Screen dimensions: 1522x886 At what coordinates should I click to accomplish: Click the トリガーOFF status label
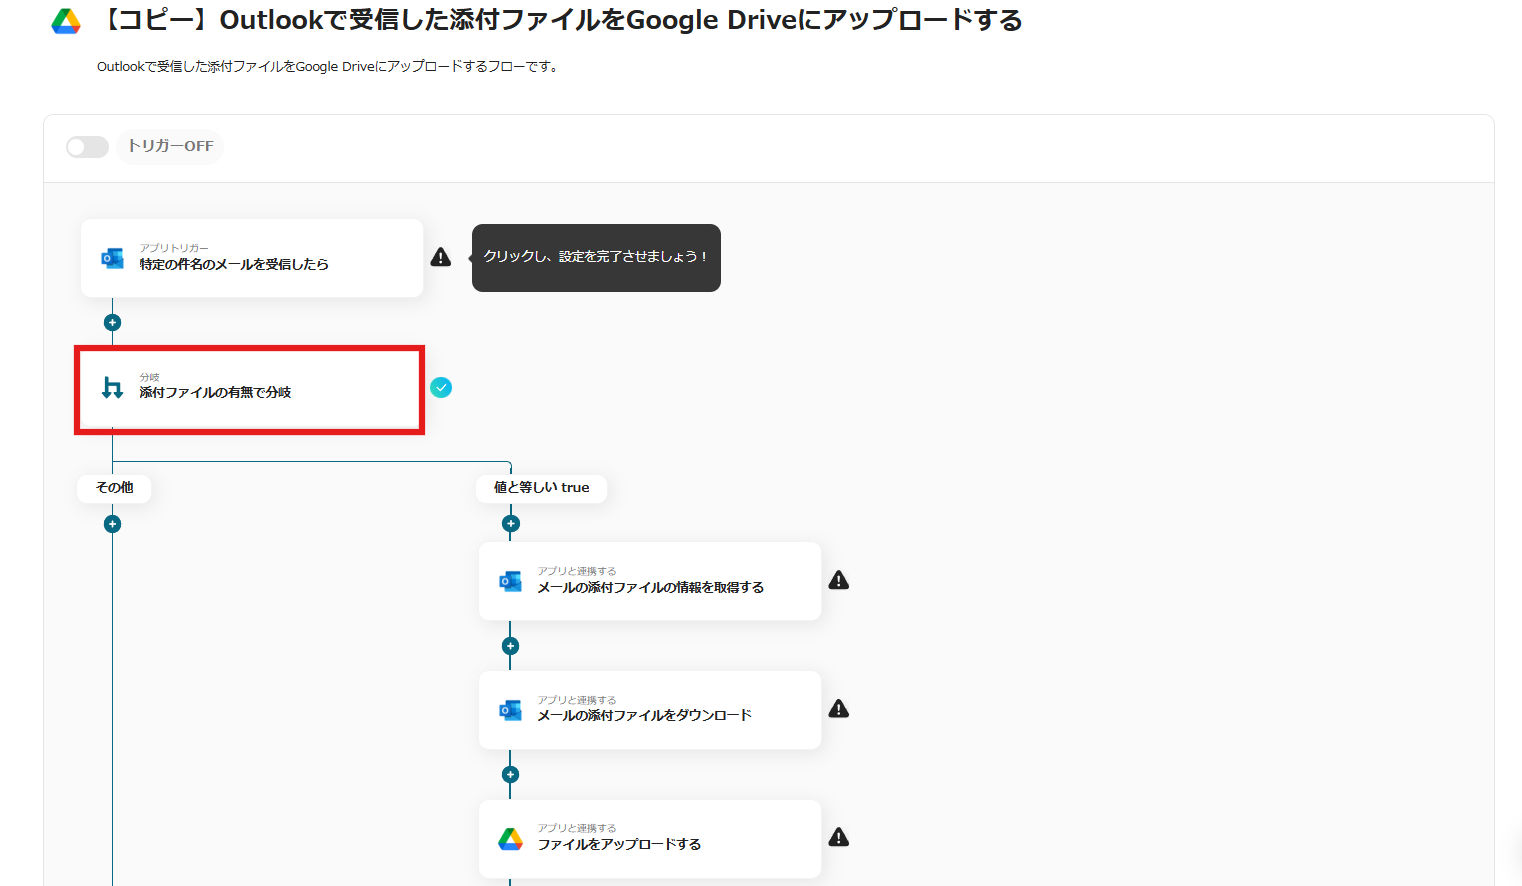point(171,147)
